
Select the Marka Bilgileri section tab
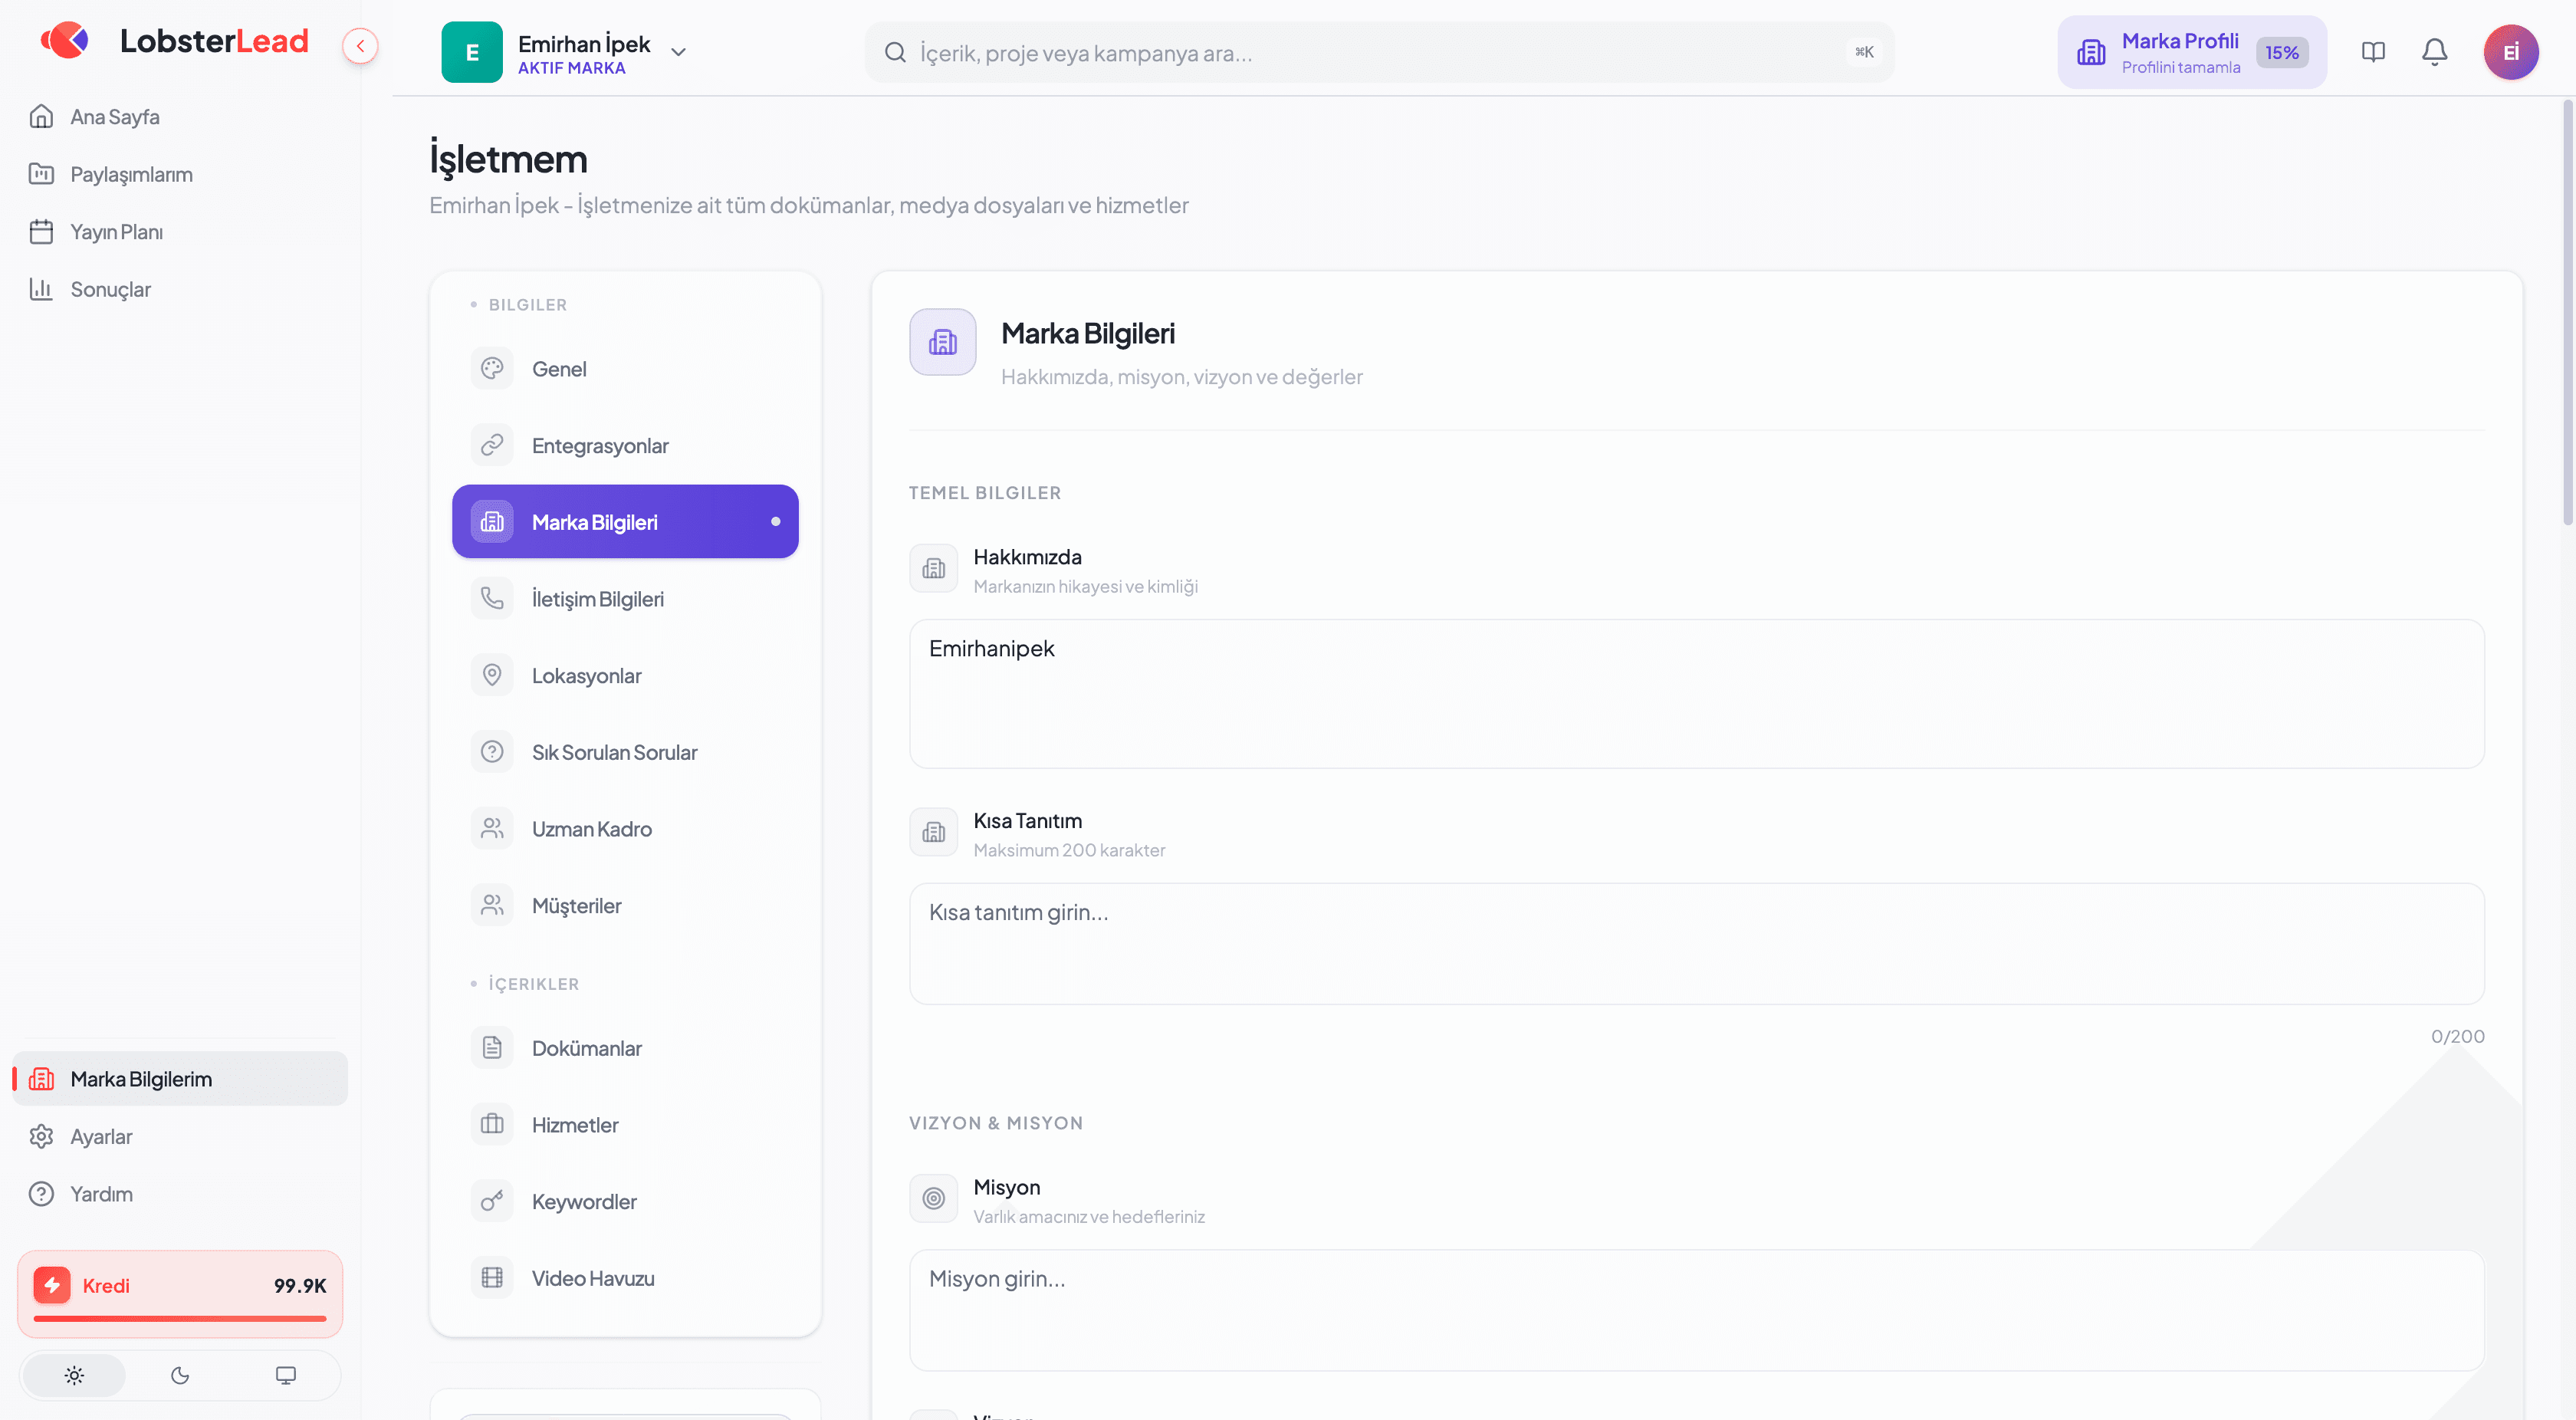[x=625, y=522]
